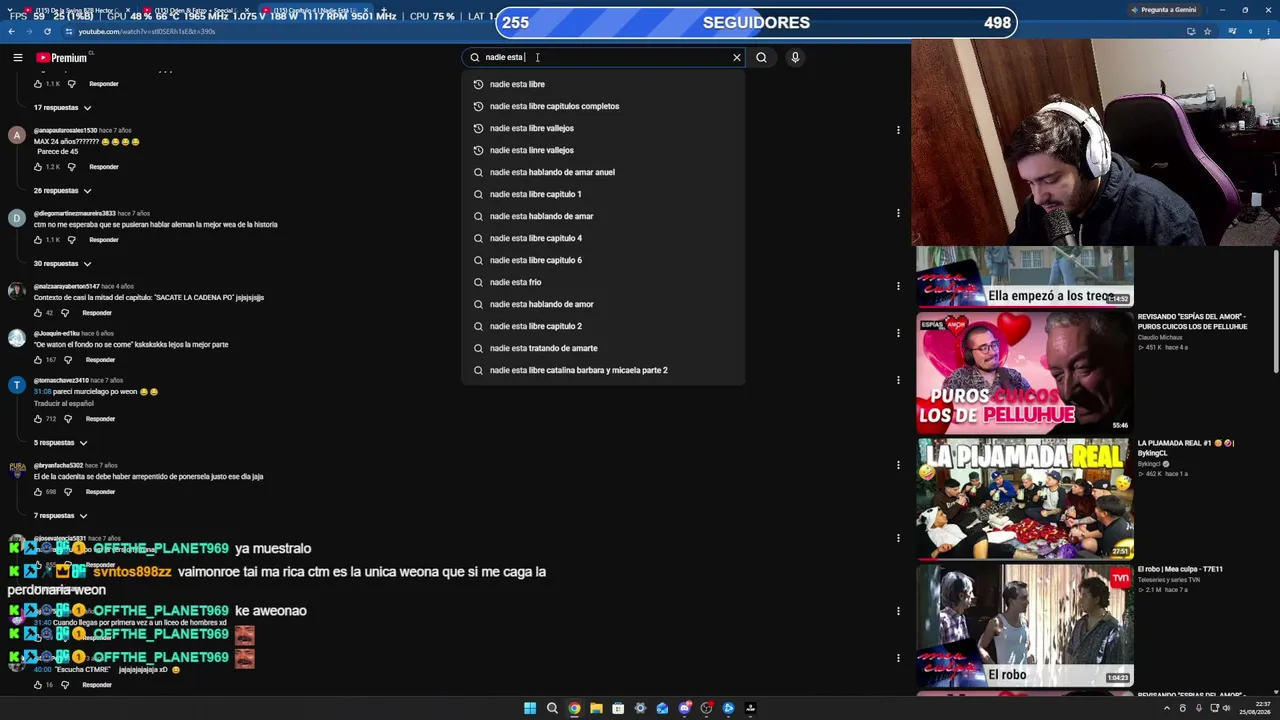Start voice search with the microphone
This screenshot has width=1280, height=720.
795,58
